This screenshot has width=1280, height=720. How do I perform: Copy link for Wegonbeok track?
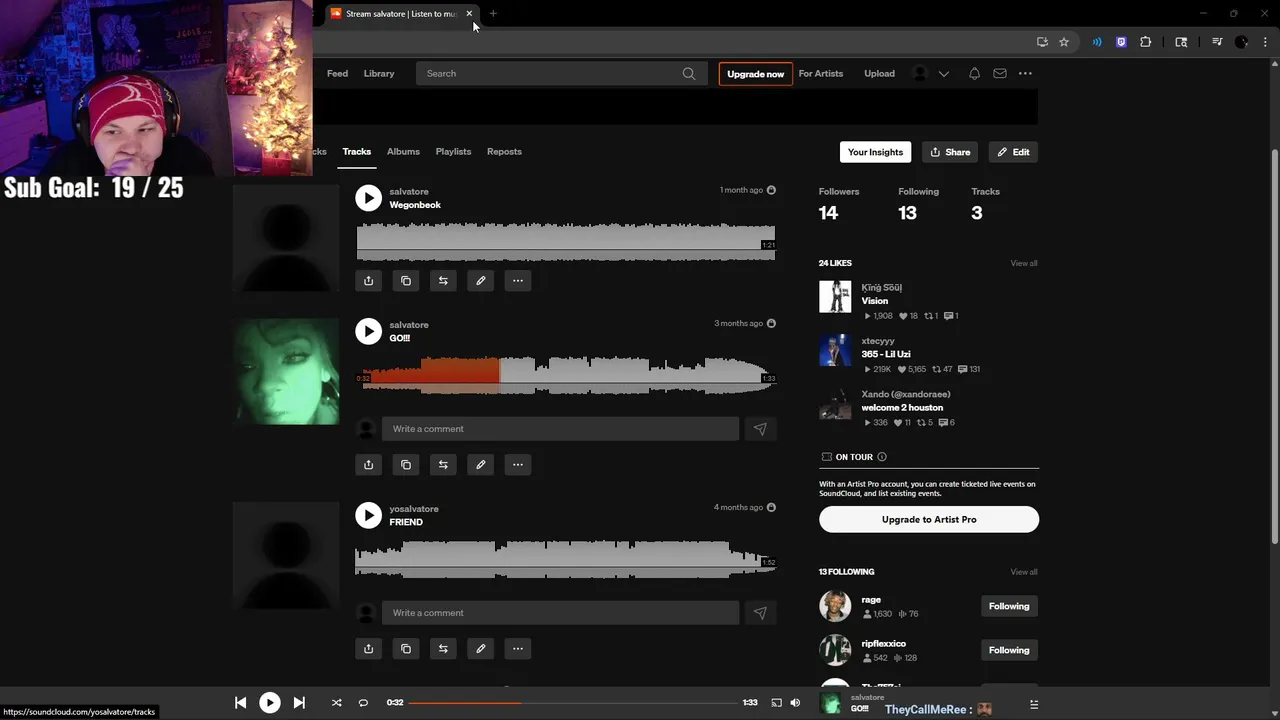point(406,281)
